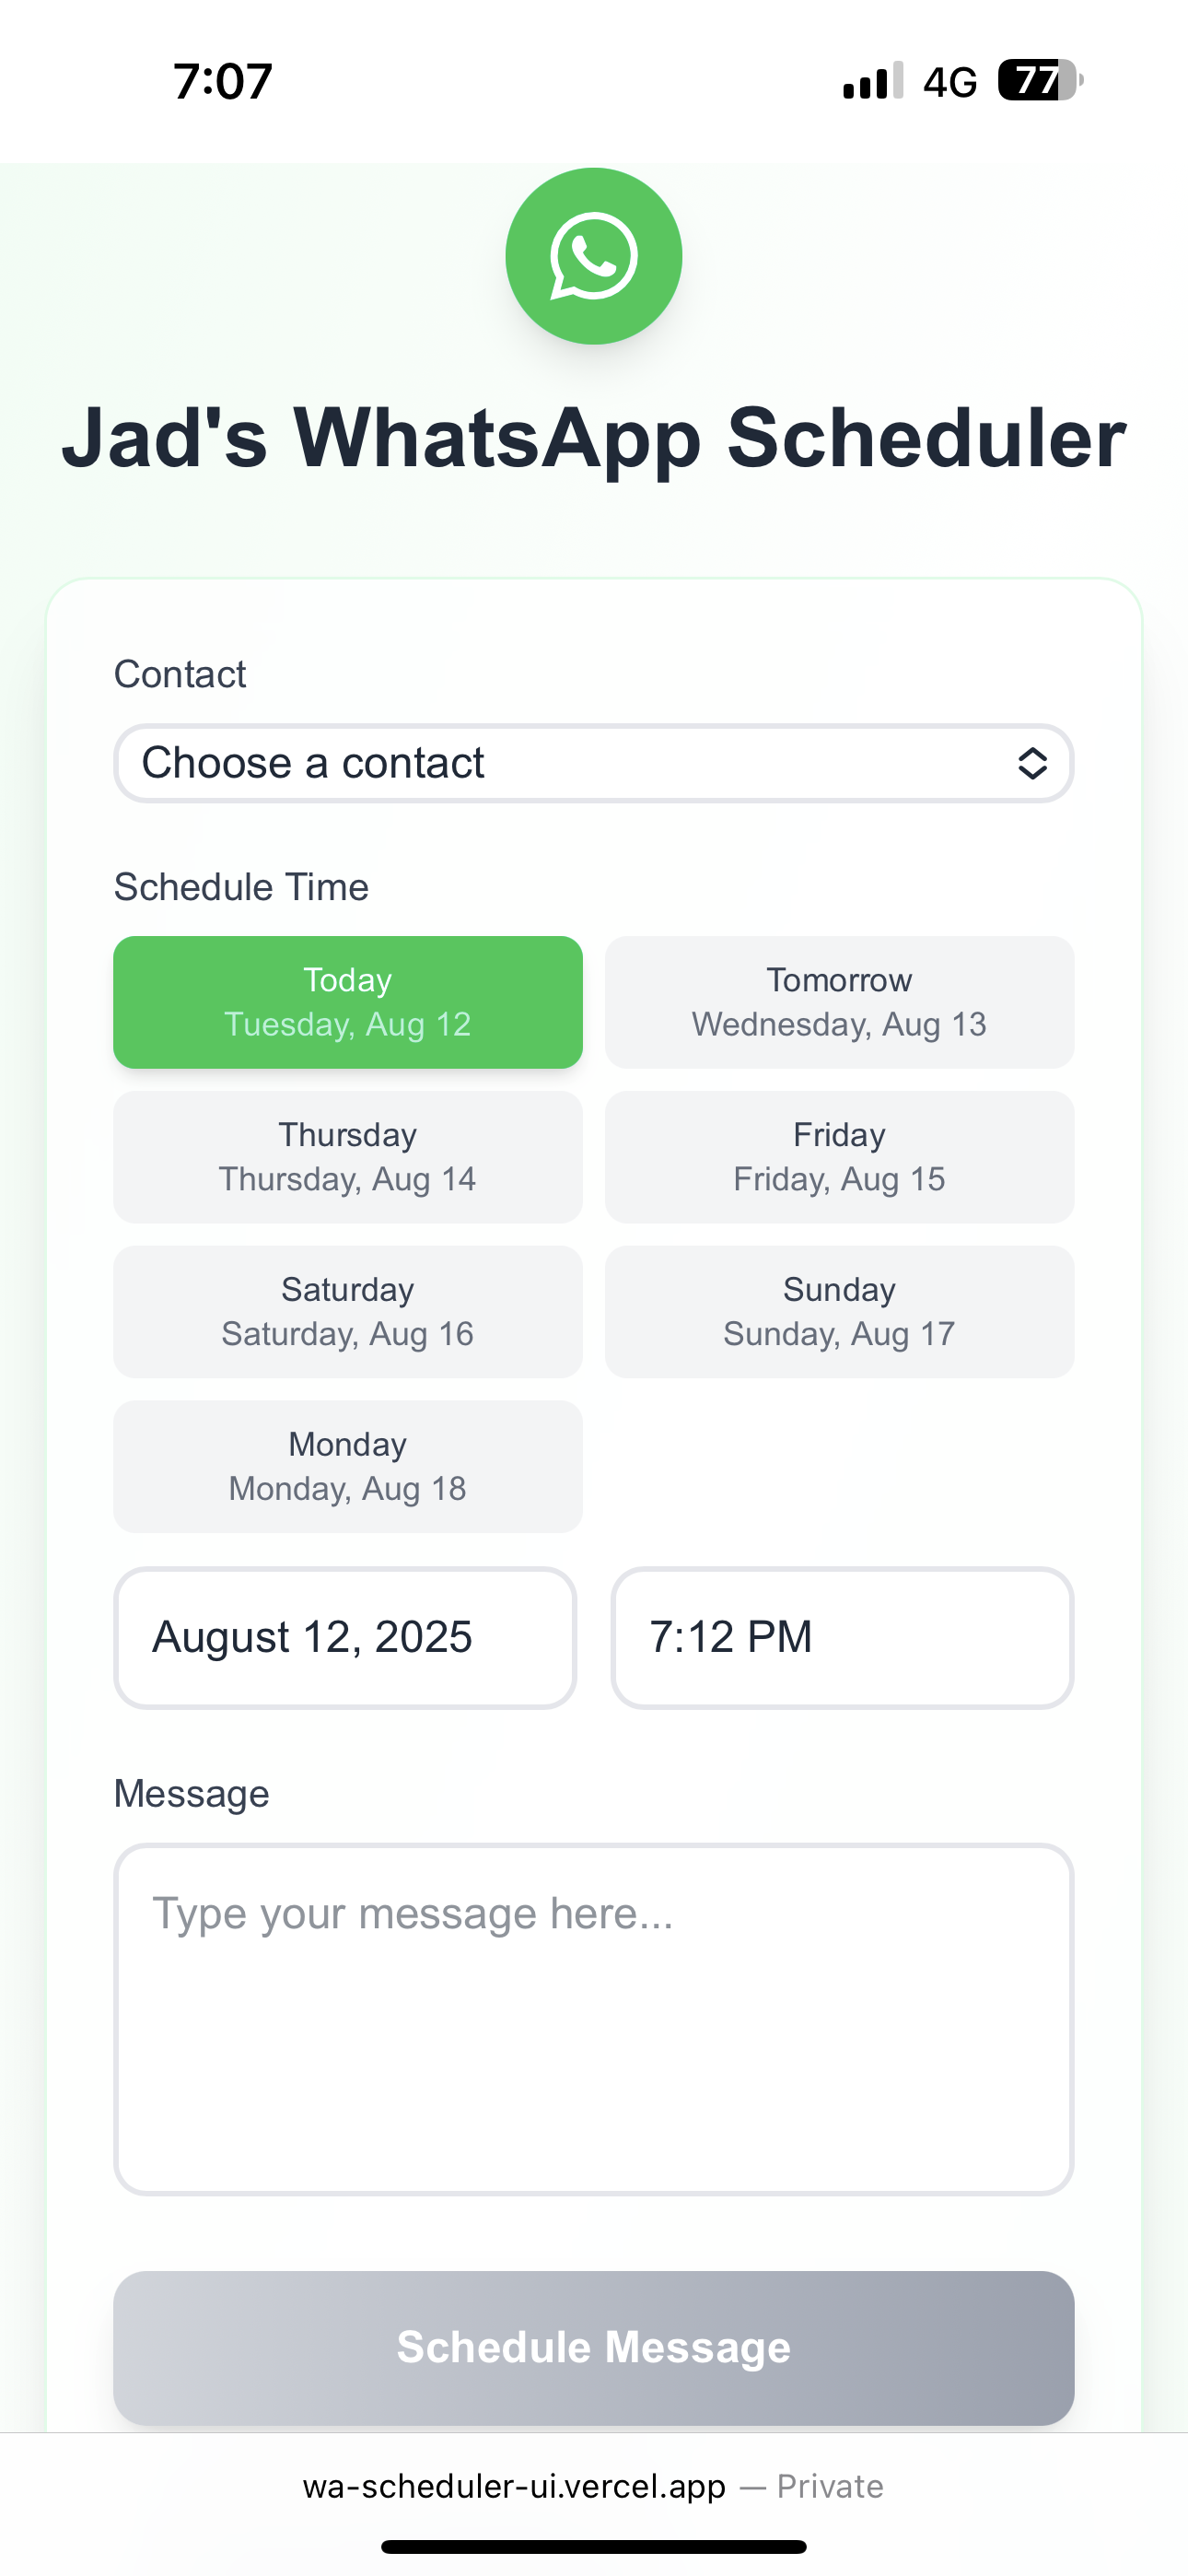The width and height of the screenshot is (1188, 2576).
Task: Tap the cellular signal bars icon
Action: point(873,81)
